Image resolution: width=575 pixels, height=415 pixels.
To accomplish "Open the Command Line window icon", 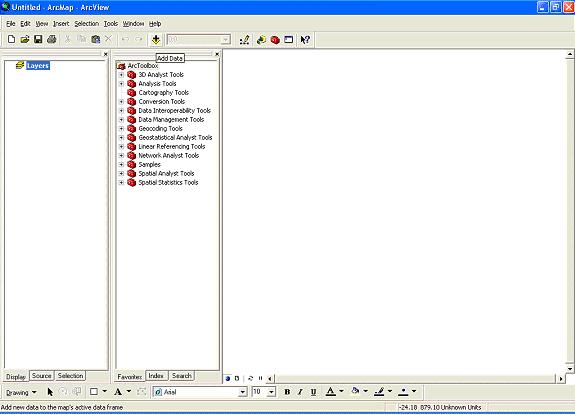I will 289,40.
